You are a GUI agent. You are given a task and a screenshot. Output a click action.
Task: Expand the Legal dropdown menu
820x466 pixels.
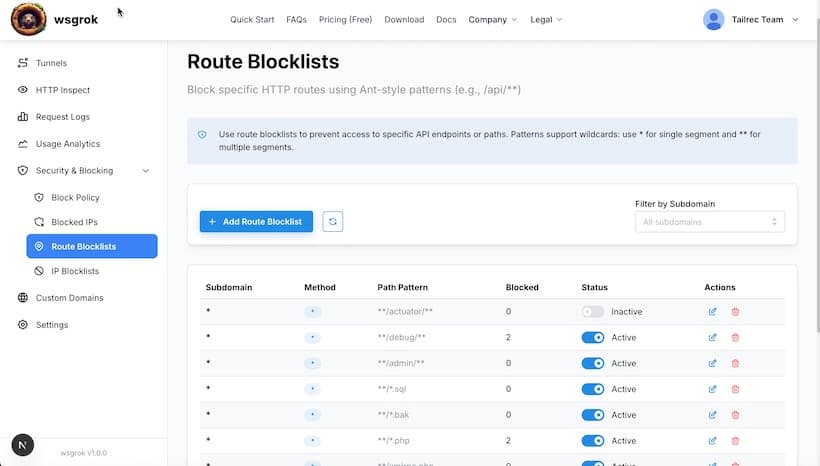pyautogui.click(x=546, y=19)
